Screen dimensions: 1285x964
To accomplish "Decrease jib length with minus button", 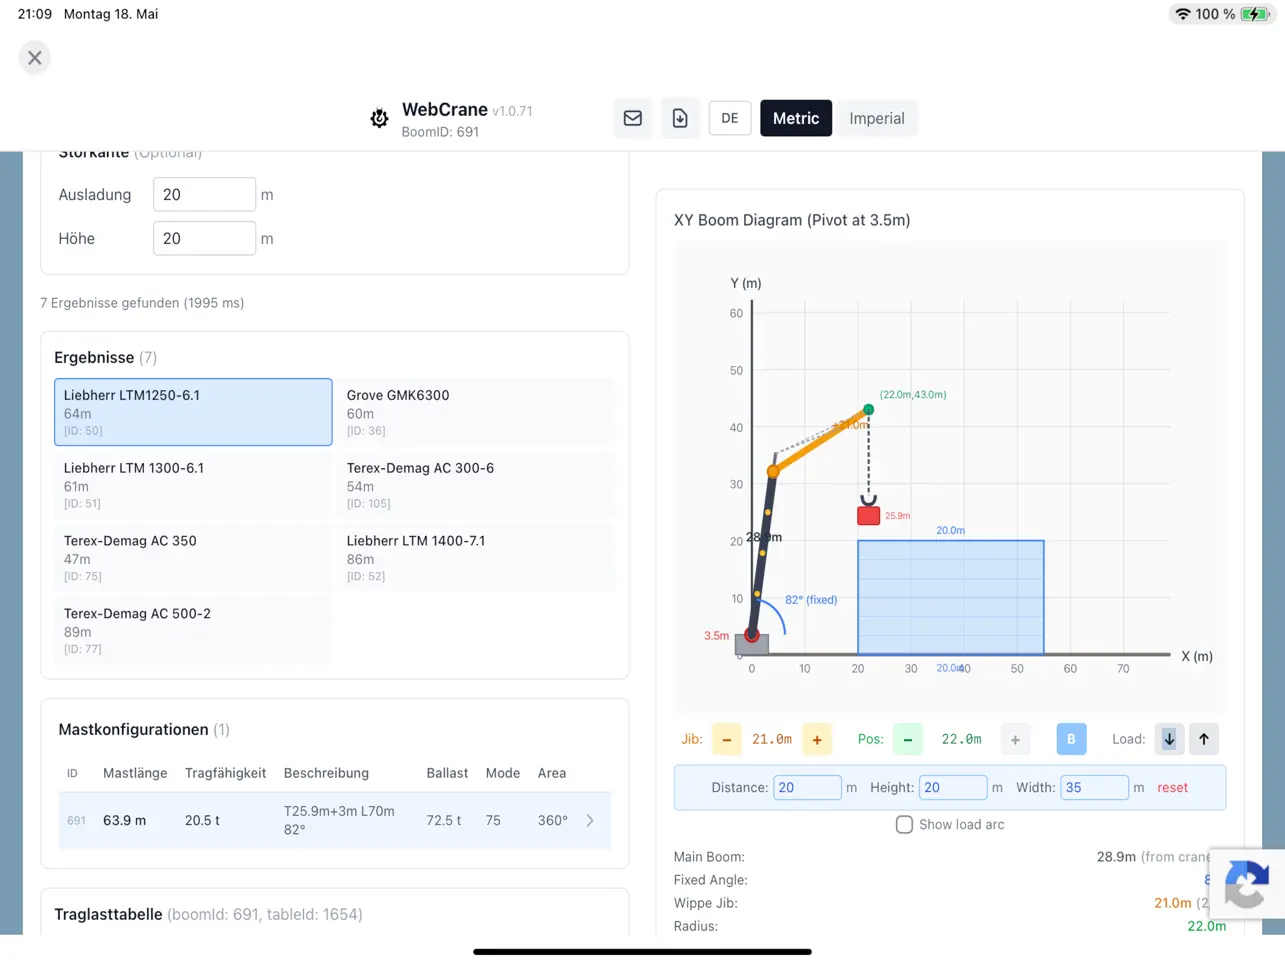I will [x=727, y=739].
